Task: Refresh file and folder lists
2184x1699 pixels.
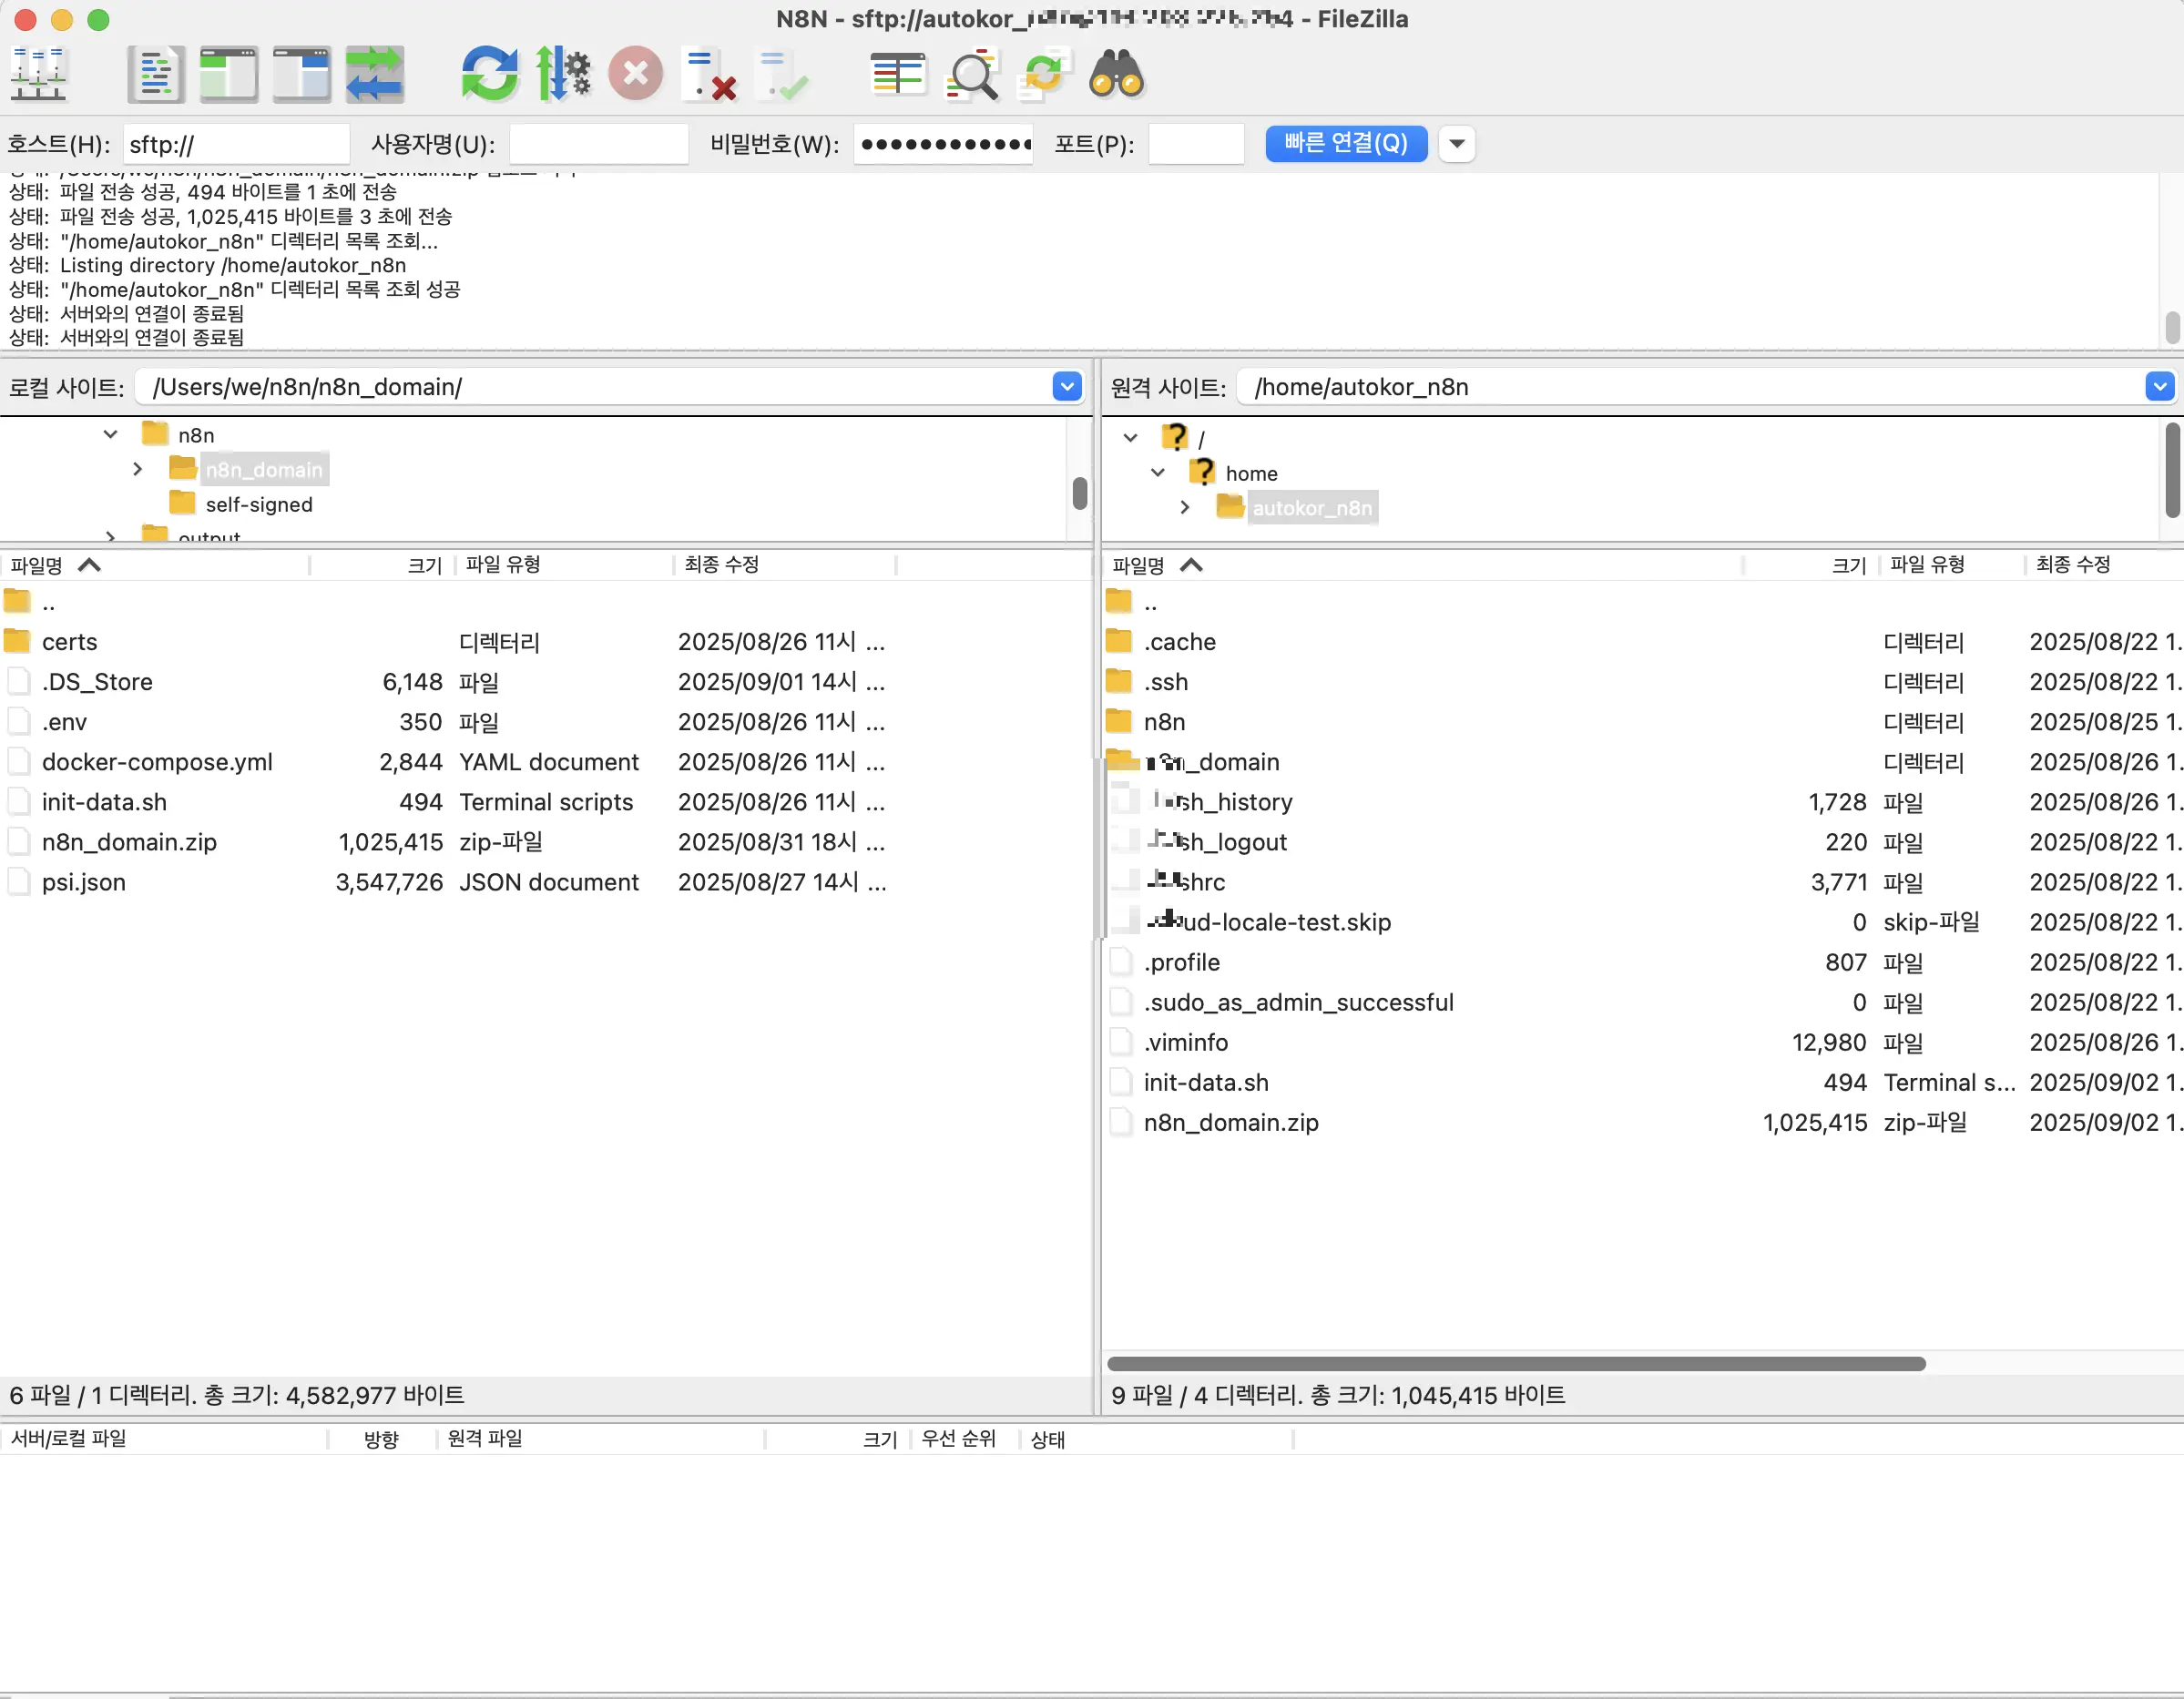Action: (489, 75)
